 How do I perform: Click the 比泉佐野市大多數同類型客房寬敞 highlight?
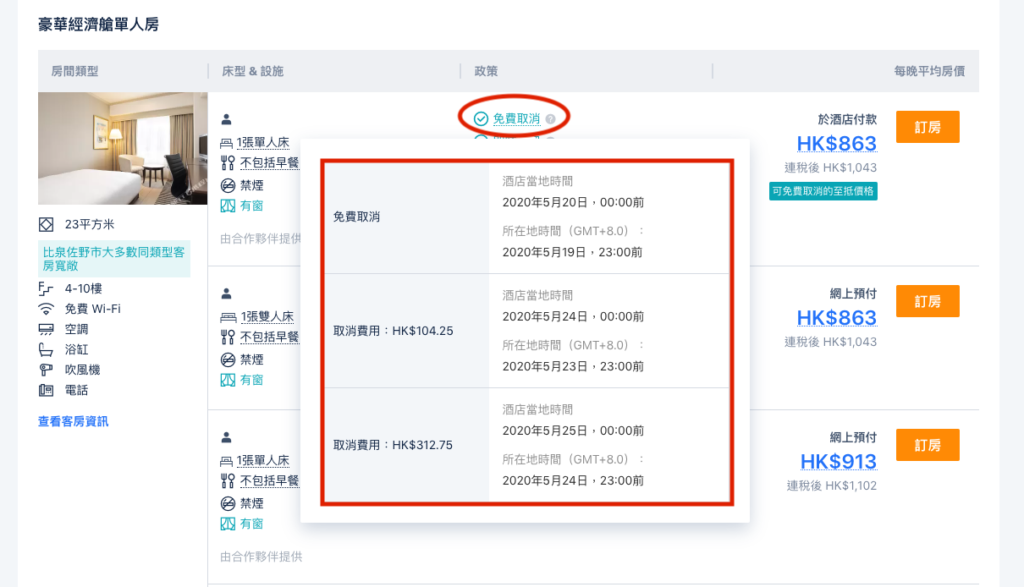[x=114, y=259]
